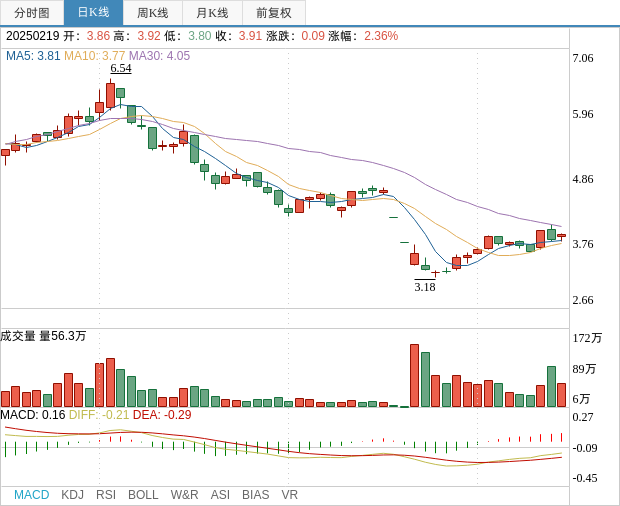The width and height of the screenshot is (620, 506).
Task: Open the VR indicator
Action: tap(290, 495)
